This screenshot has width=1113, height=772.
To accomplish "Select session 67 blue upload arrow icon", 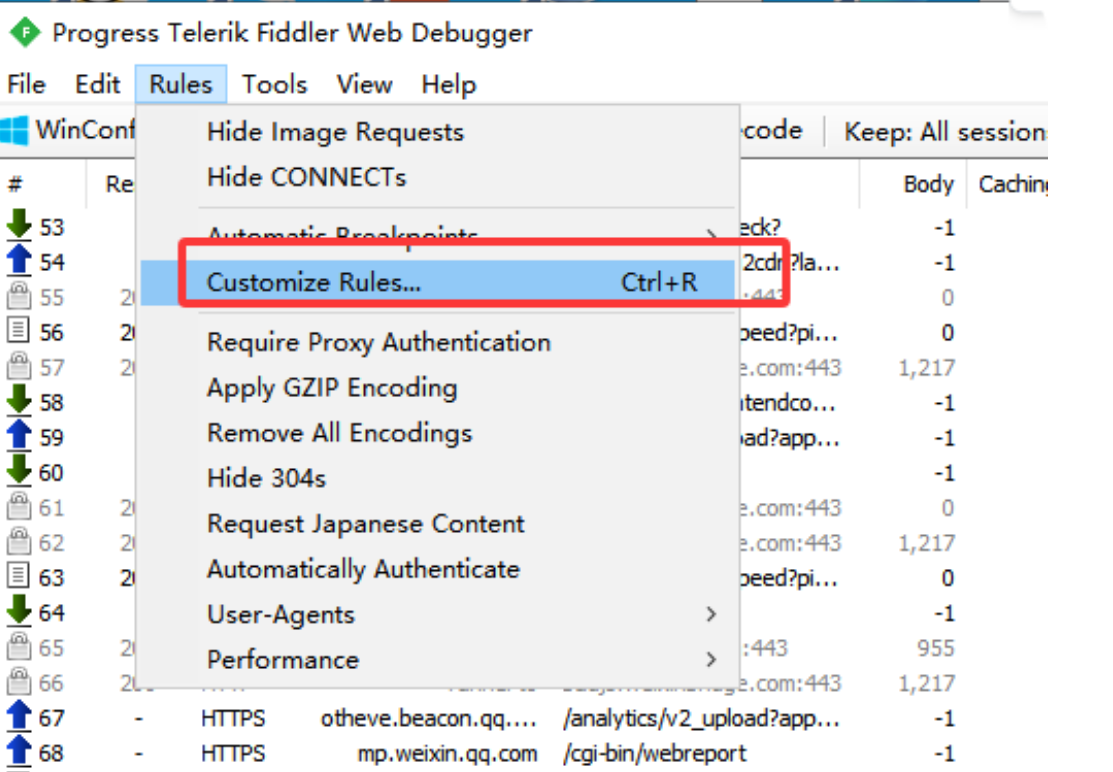I will click(x=19, y=716).
